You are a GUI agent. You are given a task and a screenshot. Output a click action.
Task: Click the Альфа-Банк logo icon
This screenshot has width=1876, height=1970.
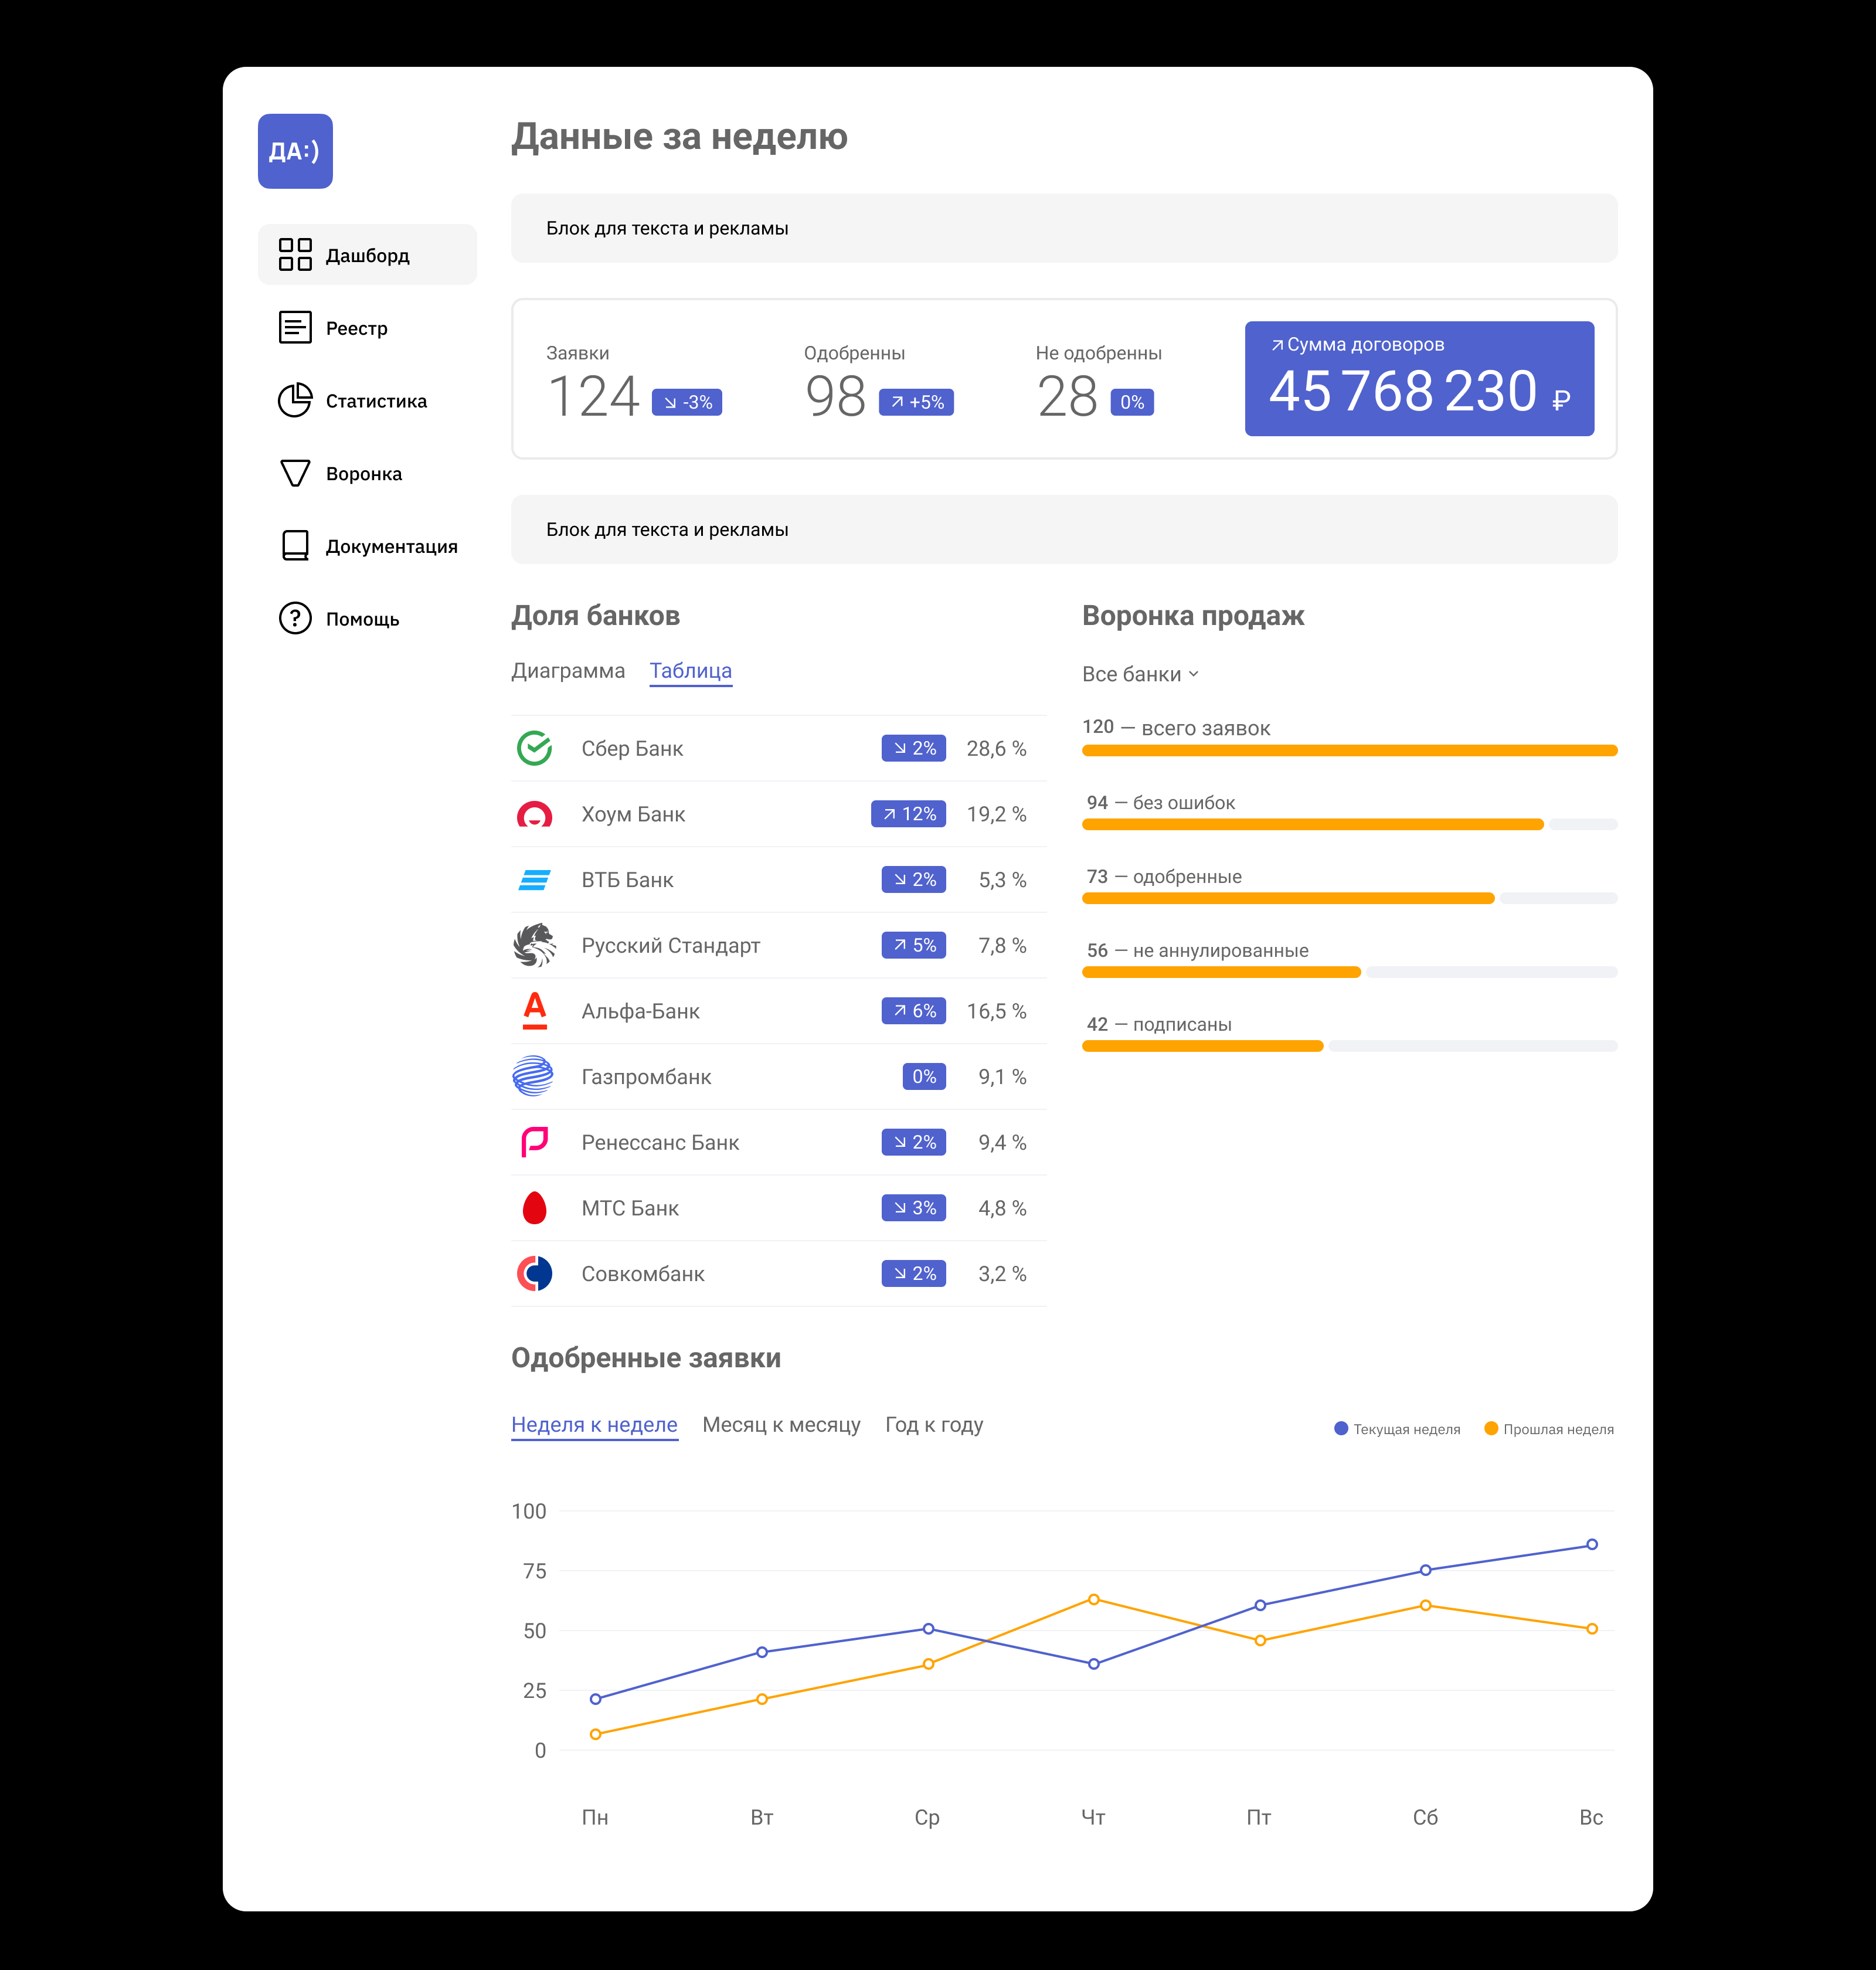pyautogui.click(x=535, y=1010)
